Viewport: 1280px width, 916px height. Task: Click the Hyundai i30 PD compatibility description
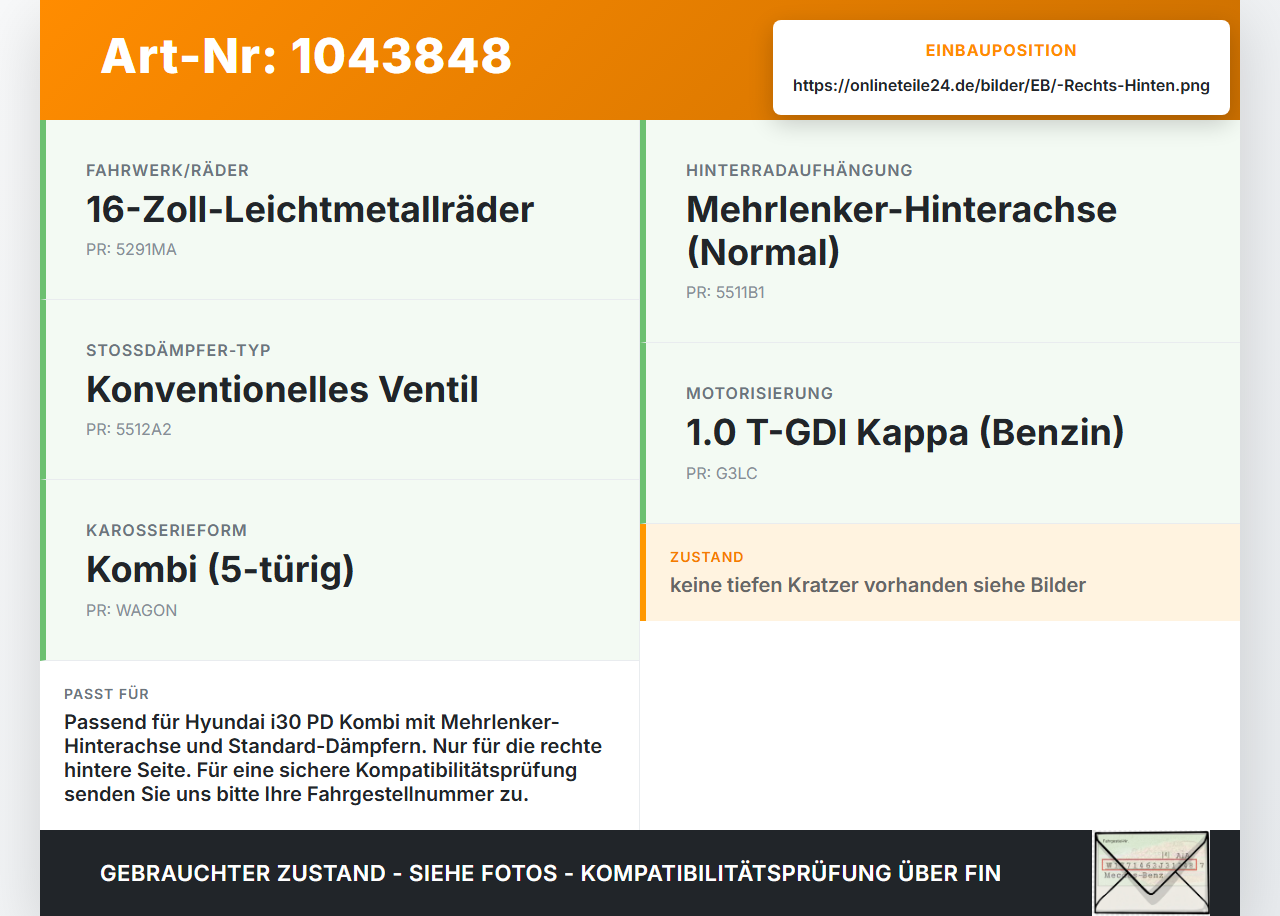coord(333,758)
